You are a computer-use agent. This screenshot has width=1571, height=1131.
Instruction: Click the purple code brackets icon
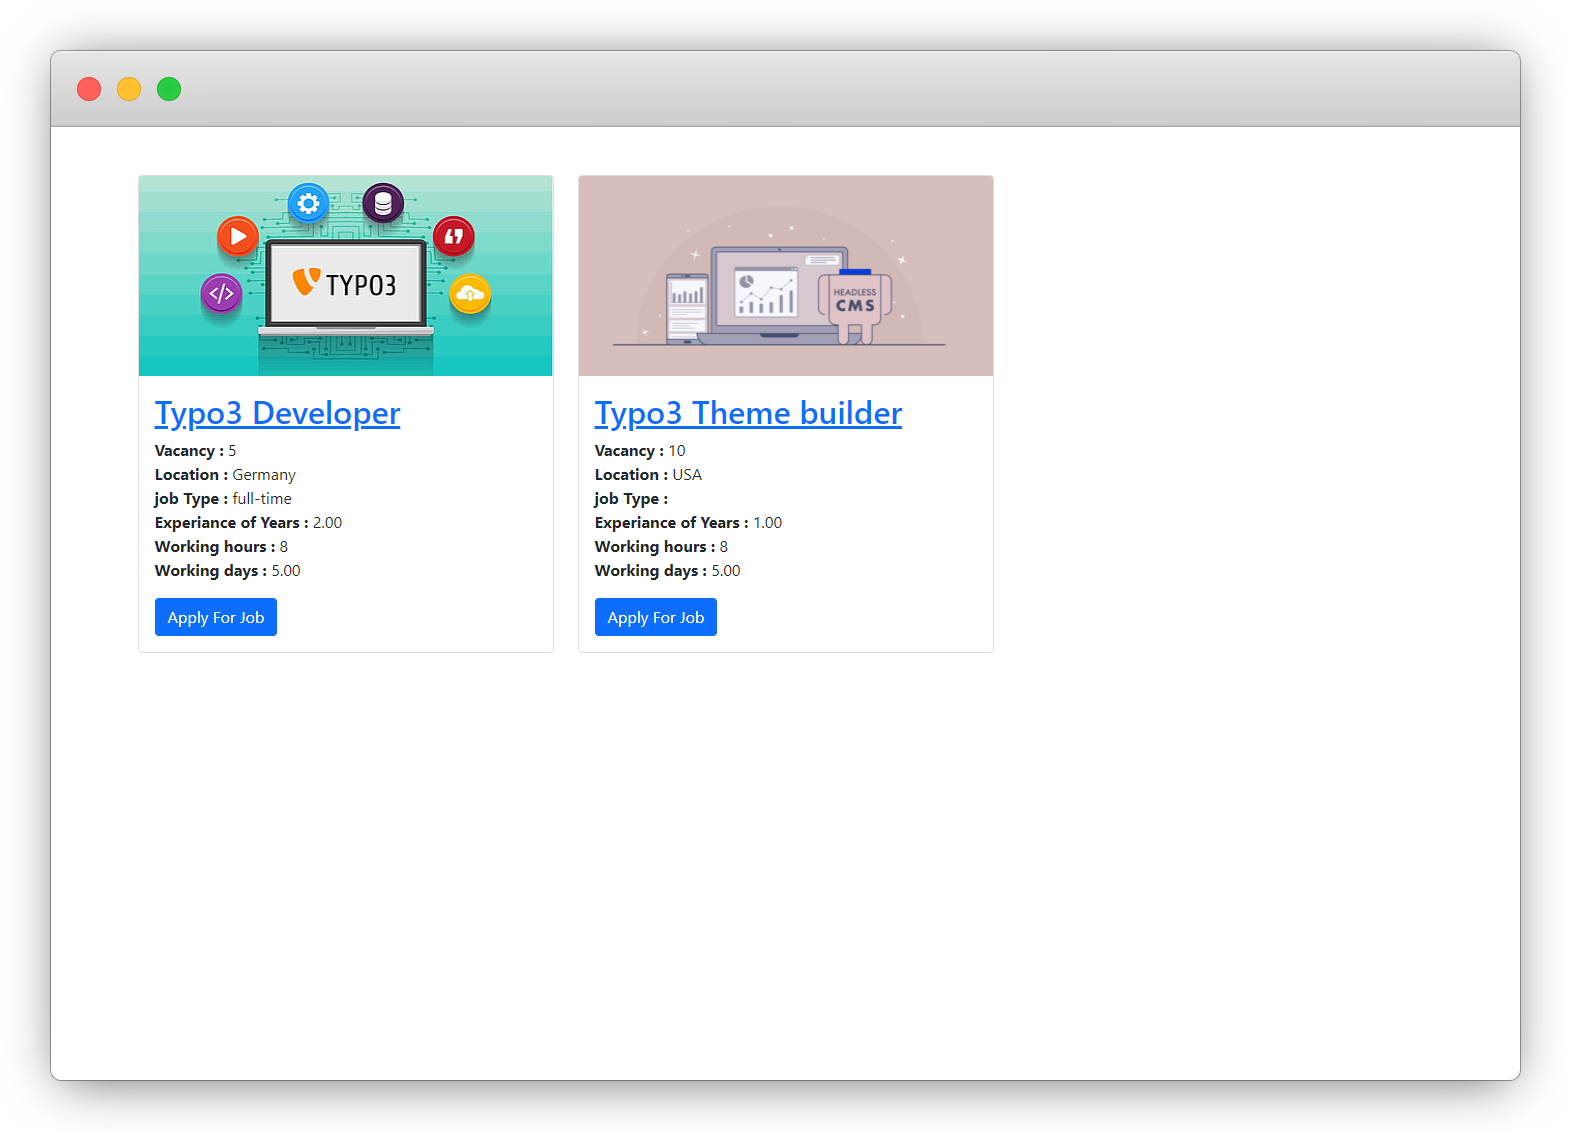[x=221, y=294]
